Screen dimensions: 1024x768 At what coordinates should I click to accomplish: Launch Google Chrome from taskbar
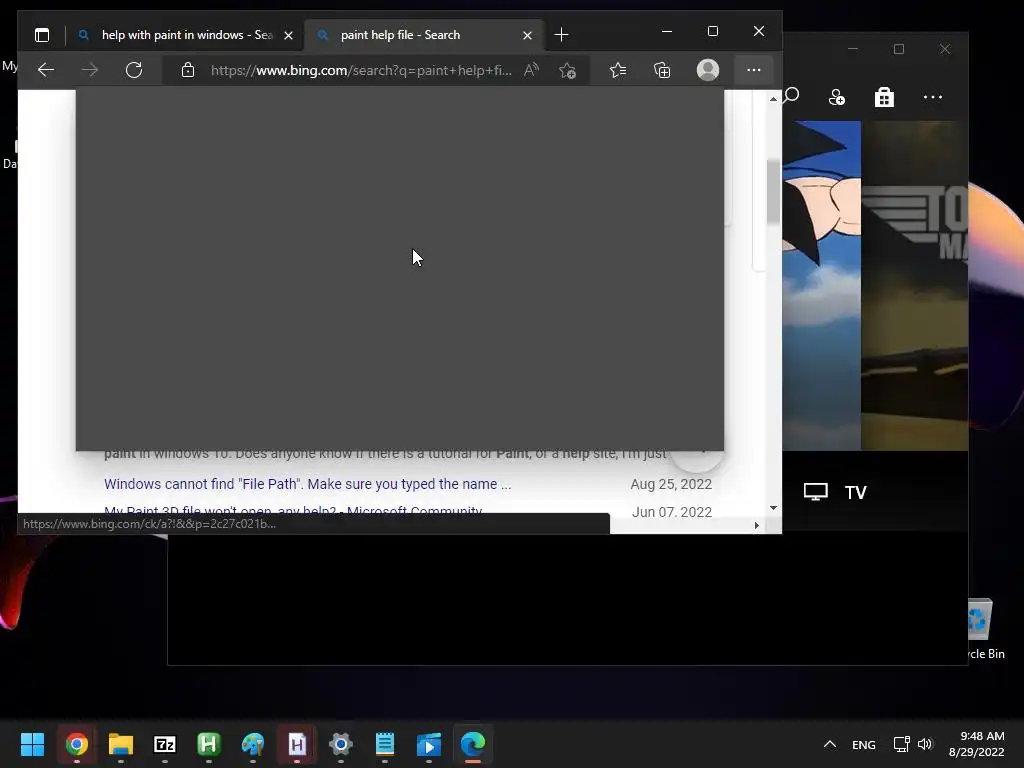76,744
